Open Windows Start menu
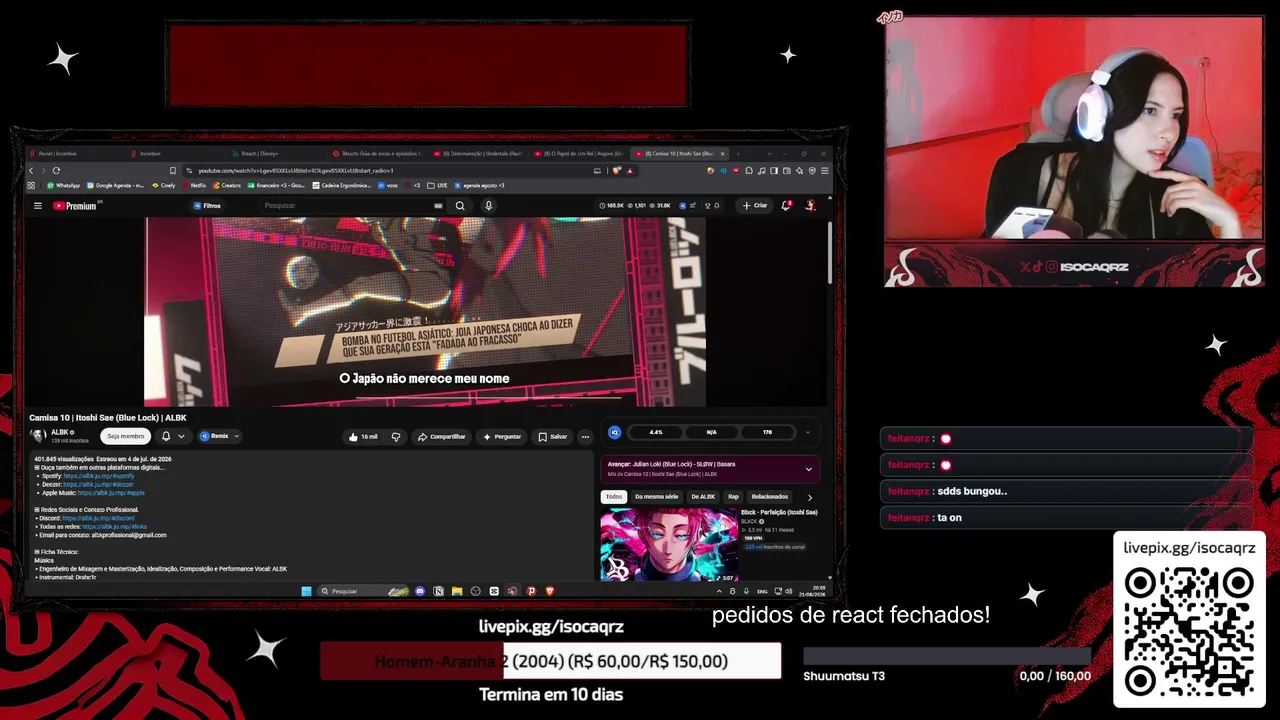This screenshot has width=1280, height=720. [306, 591]
